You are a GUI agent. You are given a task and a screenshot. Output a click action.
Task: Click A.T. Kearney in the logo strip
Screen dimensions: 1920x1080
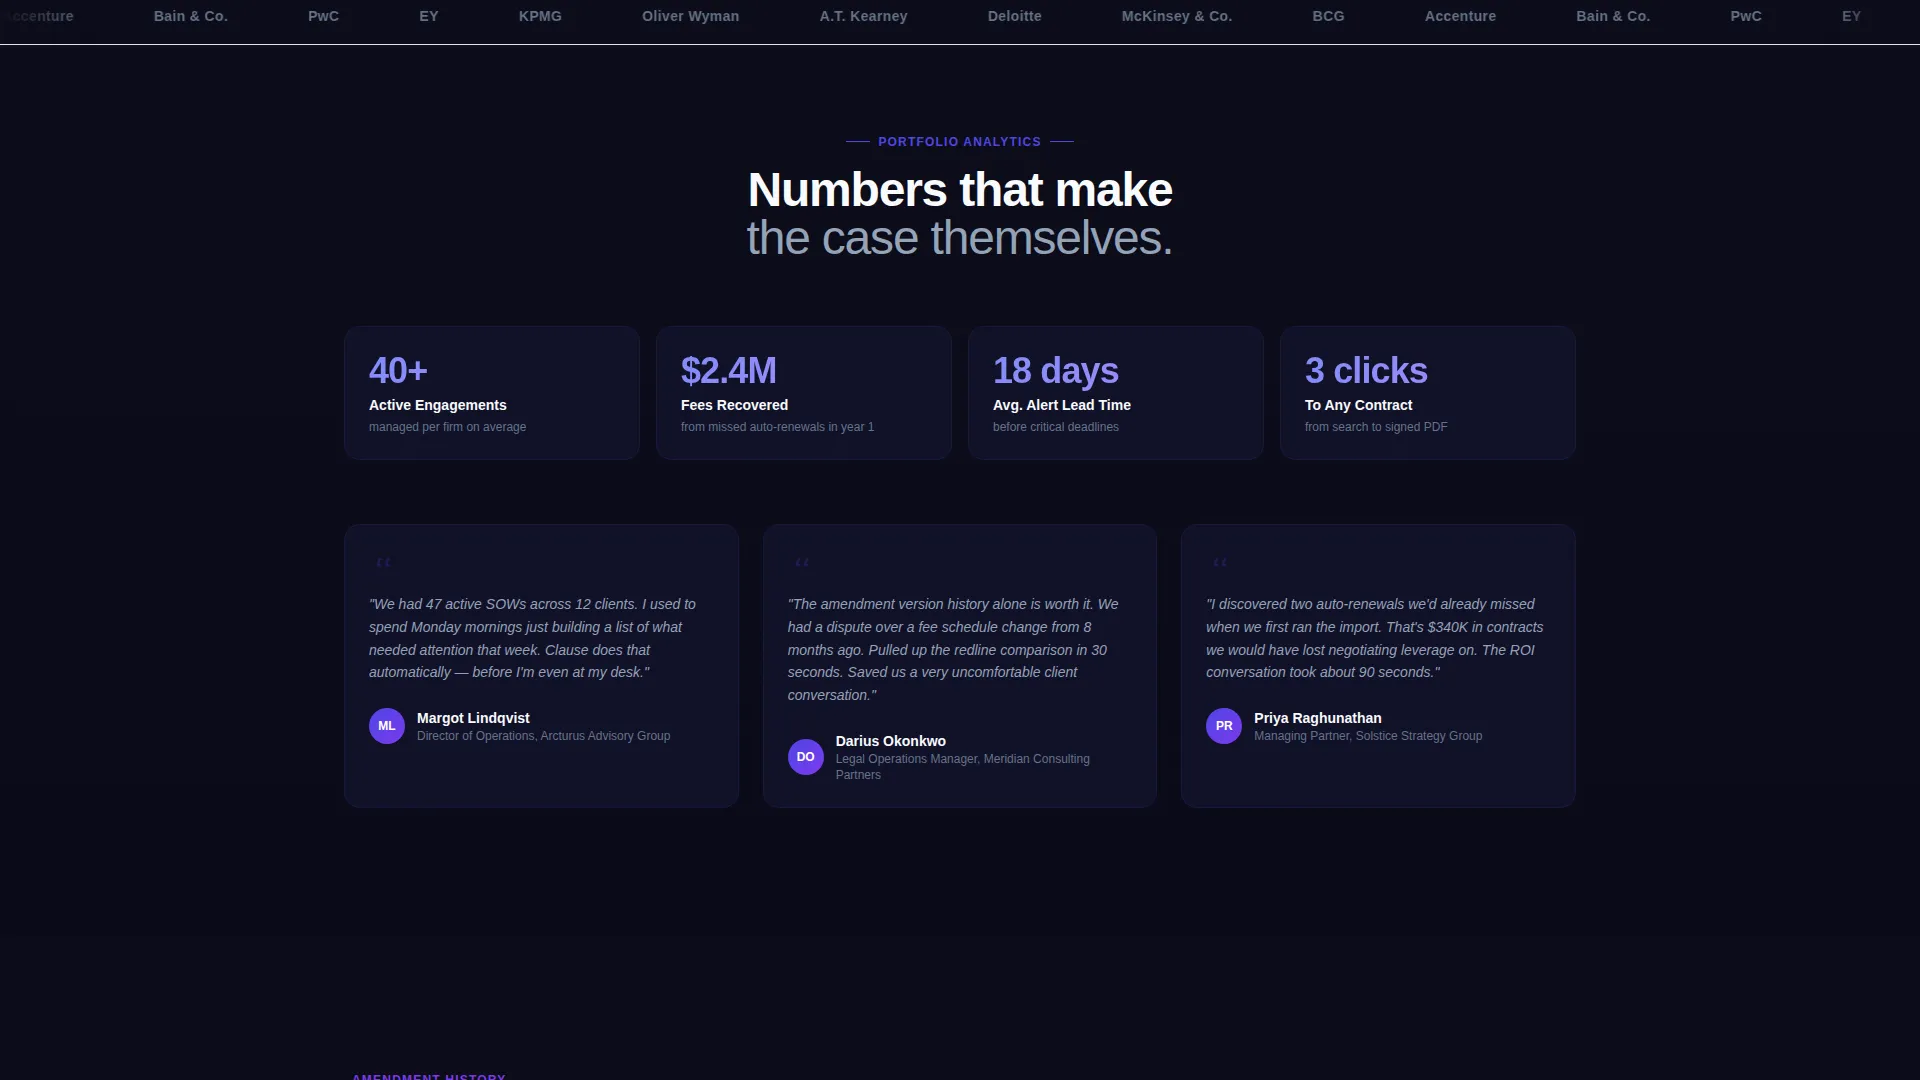tap(864, 16)
